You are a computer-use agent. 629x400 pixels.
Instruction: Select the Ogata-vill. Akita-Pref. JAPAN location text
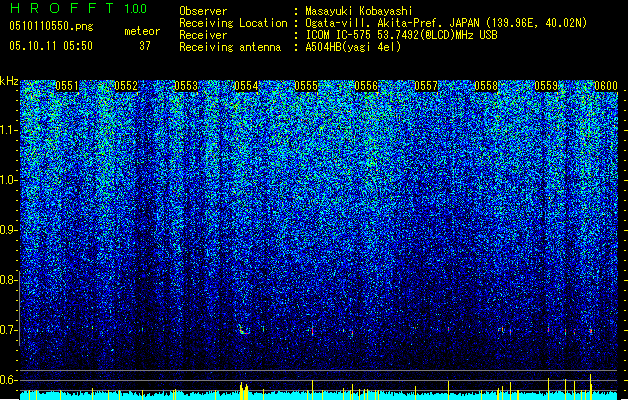click(x=446, y=23)
